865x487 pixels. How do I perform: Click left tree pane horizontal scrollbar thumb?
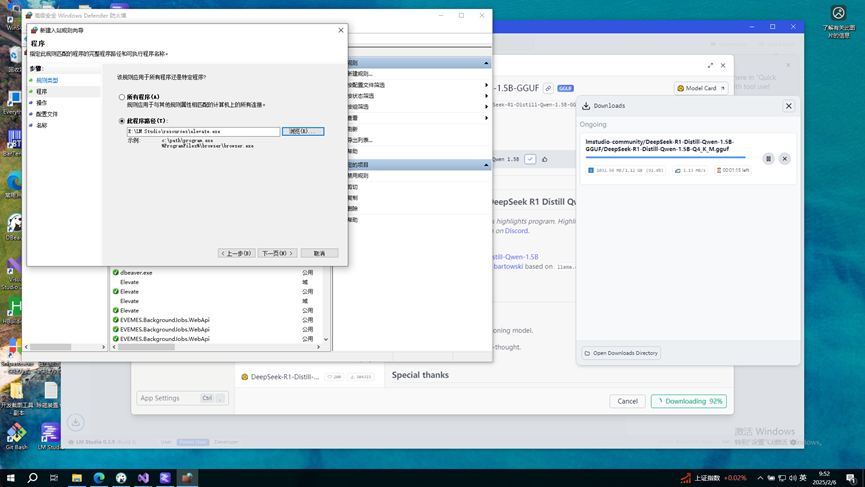(50, 347)
